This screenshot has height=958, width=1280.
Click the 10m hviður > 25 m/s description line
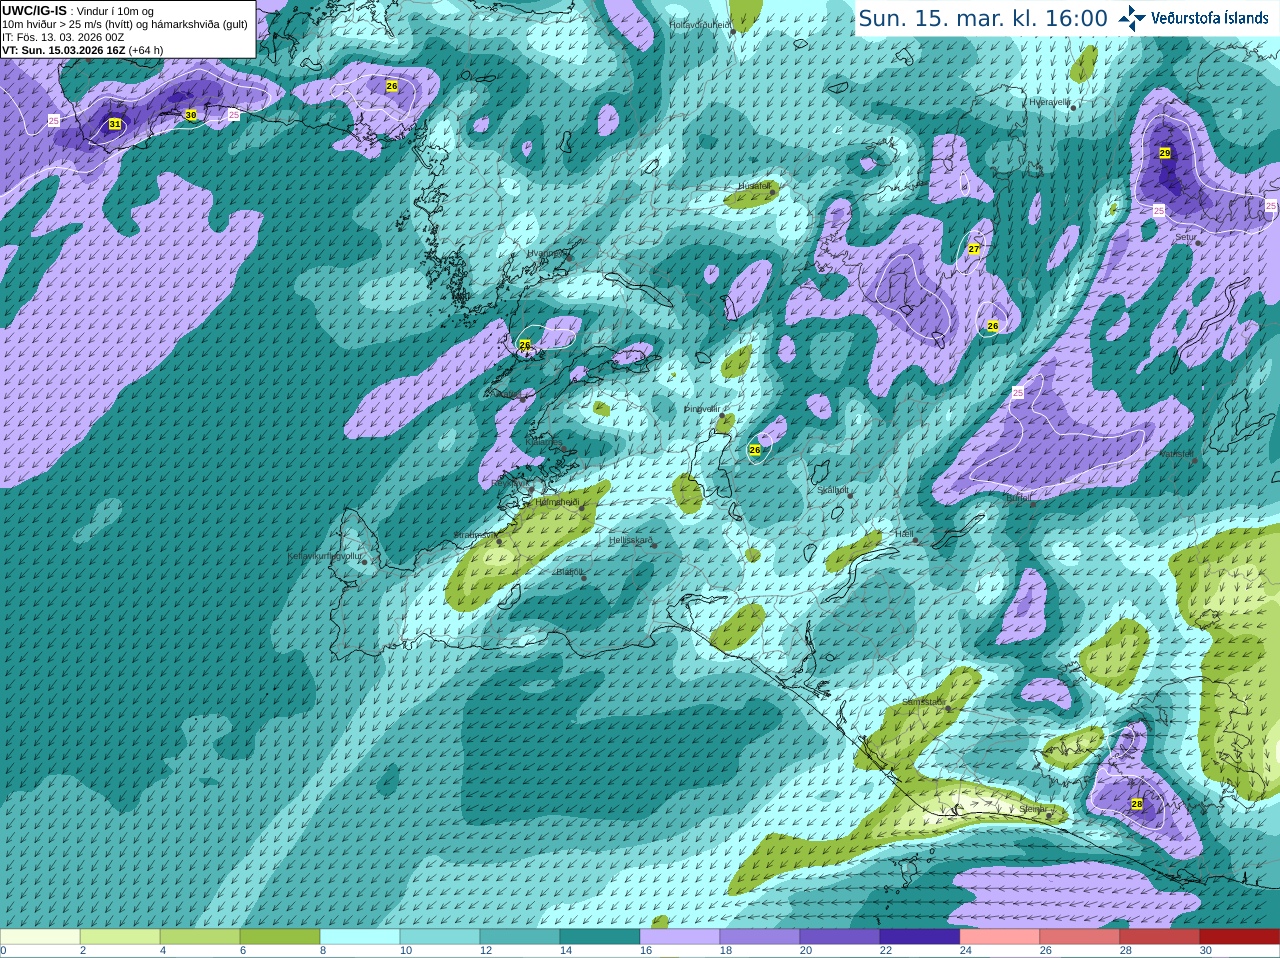click(x=125, y=24)
